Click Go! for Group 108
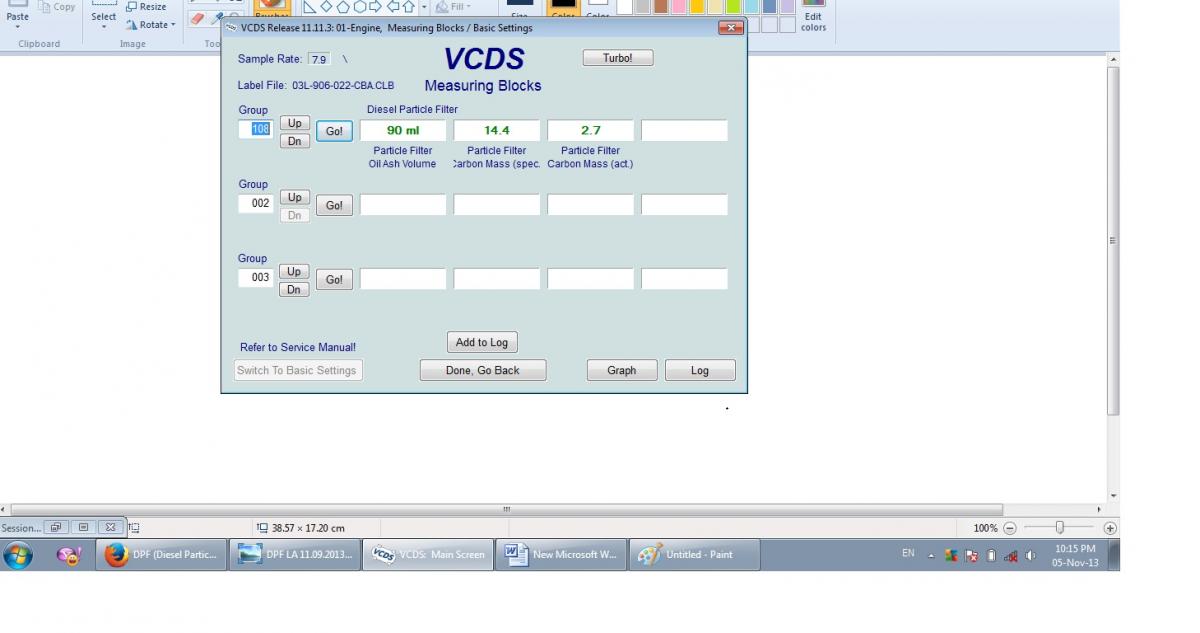The width and height of the screenshot is (1200, 633). (334, 131)
